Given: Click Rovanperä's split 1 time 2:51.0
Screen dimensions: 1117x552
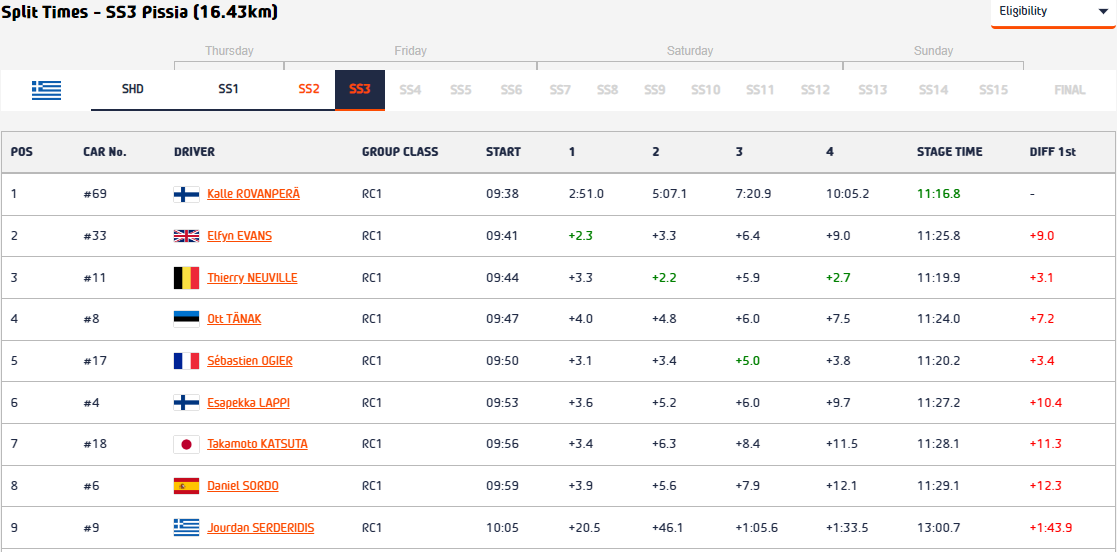Looking at the screenshot, I should tap(586, 194).
